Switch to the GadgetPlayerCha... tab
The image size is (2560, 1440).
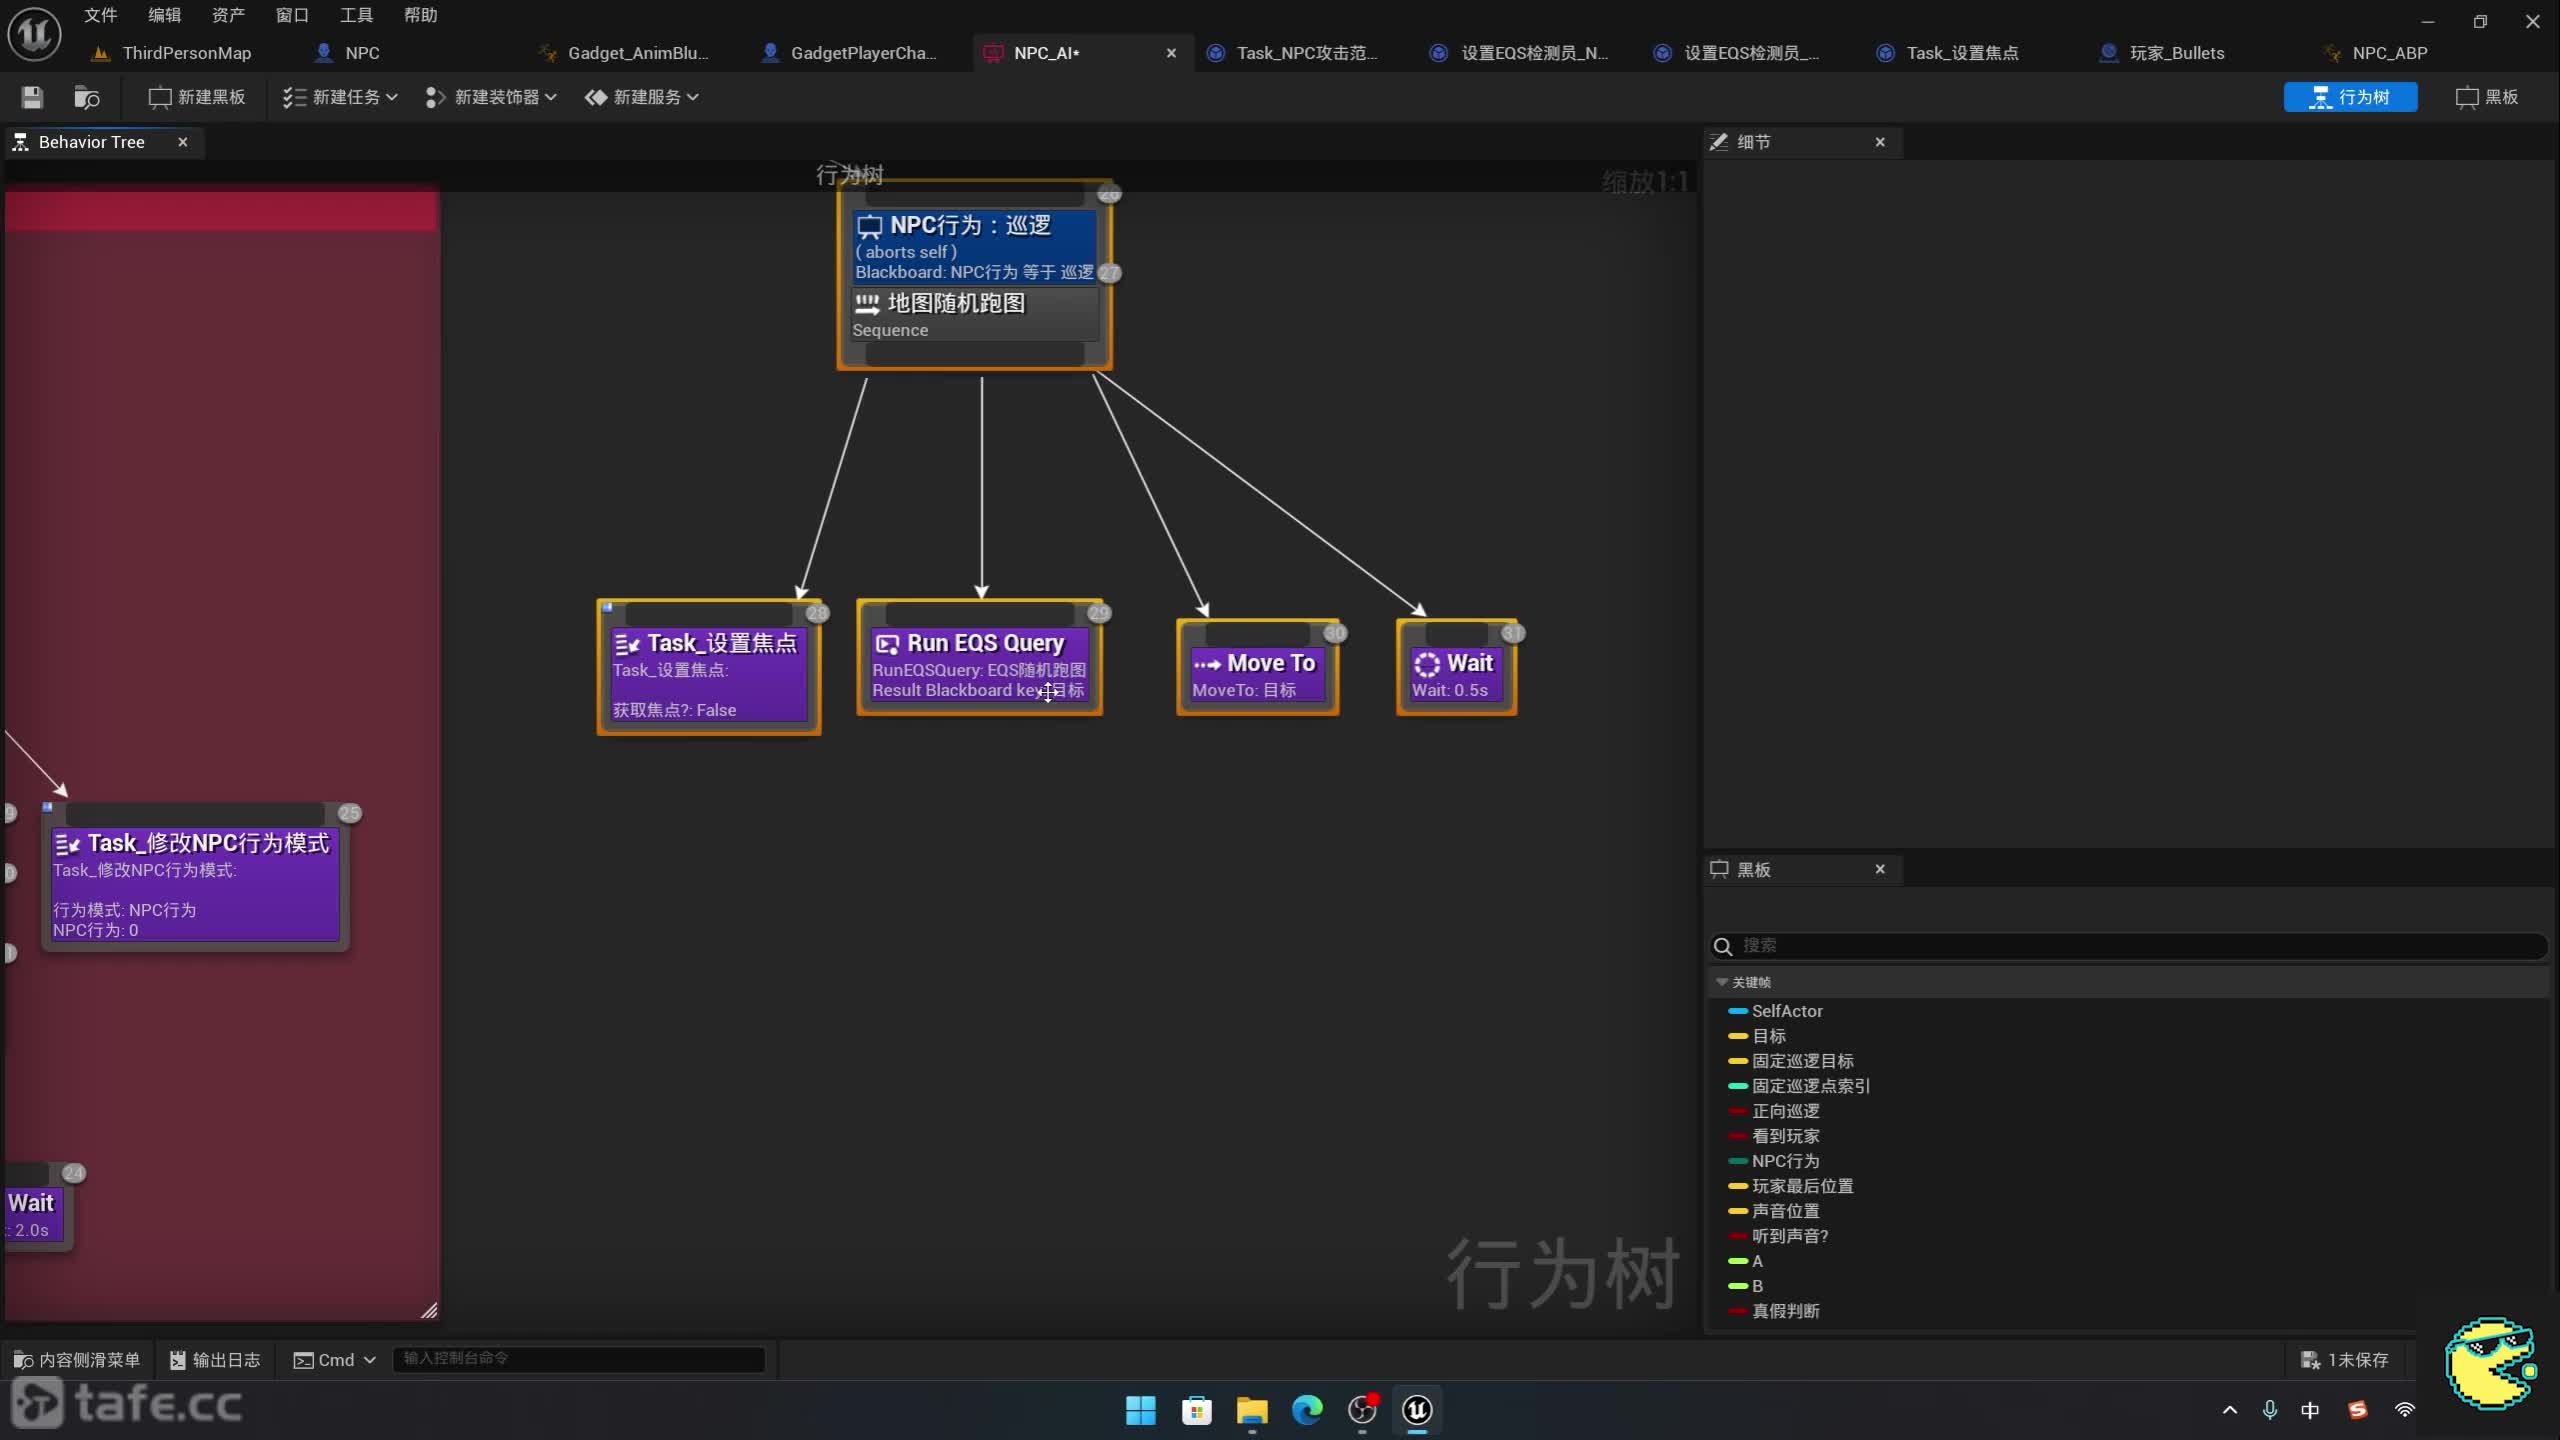850,53
